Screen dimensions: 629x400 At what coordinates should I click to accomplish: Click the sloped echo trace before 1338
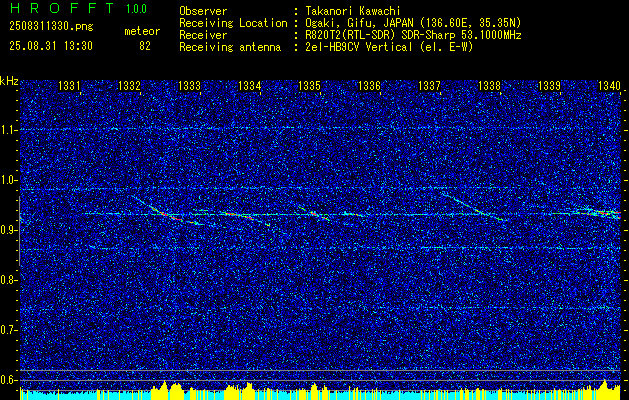473,207
